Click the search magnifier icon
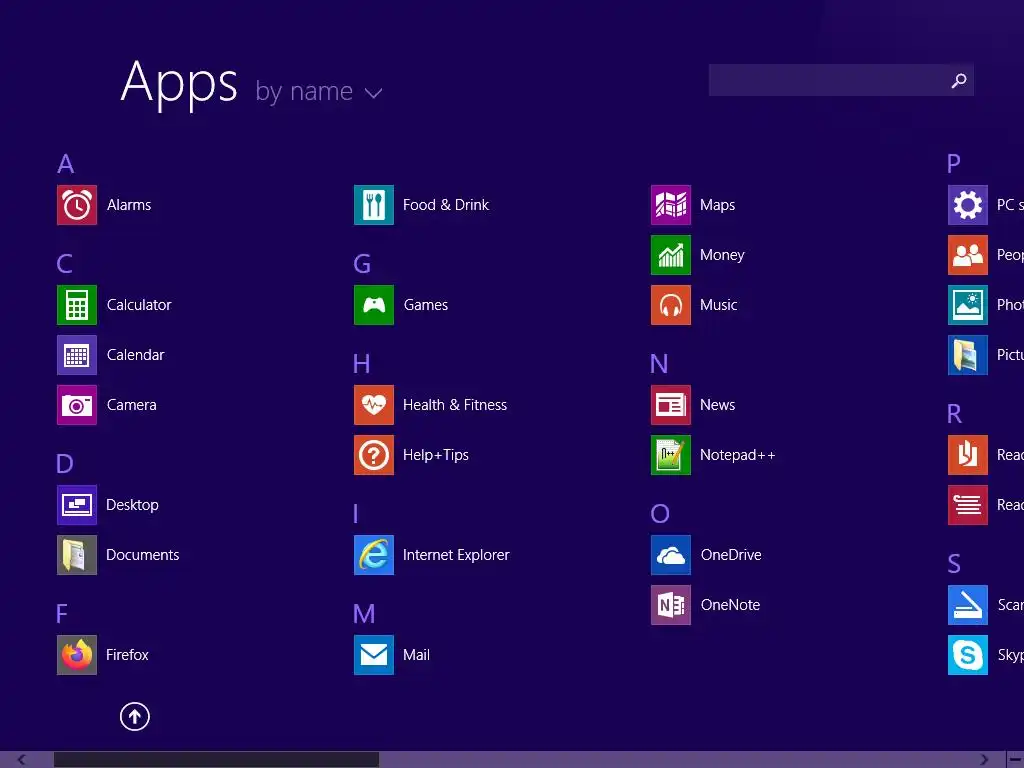Image resolution: width=1024 pixels, height=768 pixels. (x=959, y=80)
